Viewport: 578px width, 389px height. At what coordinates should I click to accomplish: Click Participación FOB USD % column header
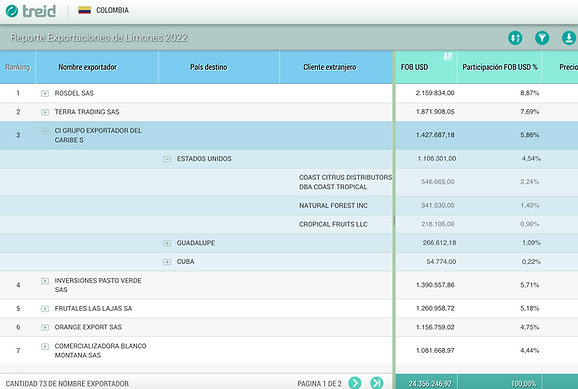[499, 67]
